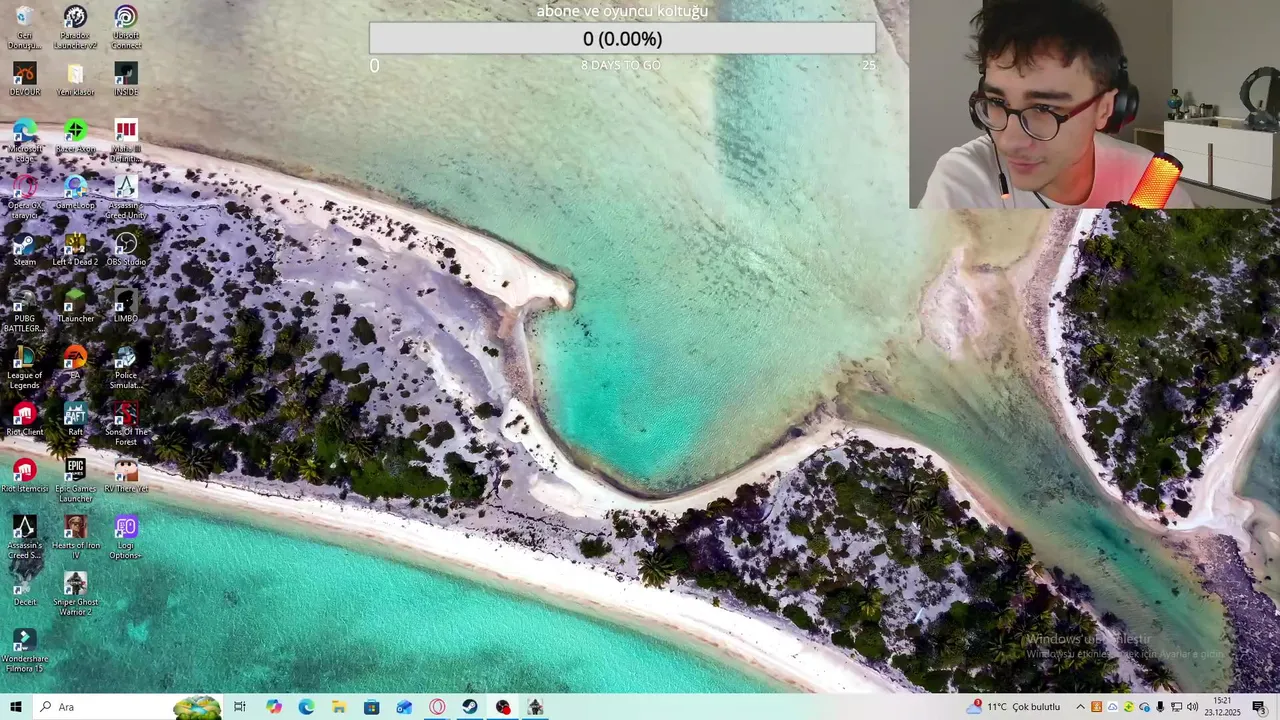Select the Yeni klasör folder icon
Image resolution: width=1280 pixels, height=720 pixels.
click(75, 79)
